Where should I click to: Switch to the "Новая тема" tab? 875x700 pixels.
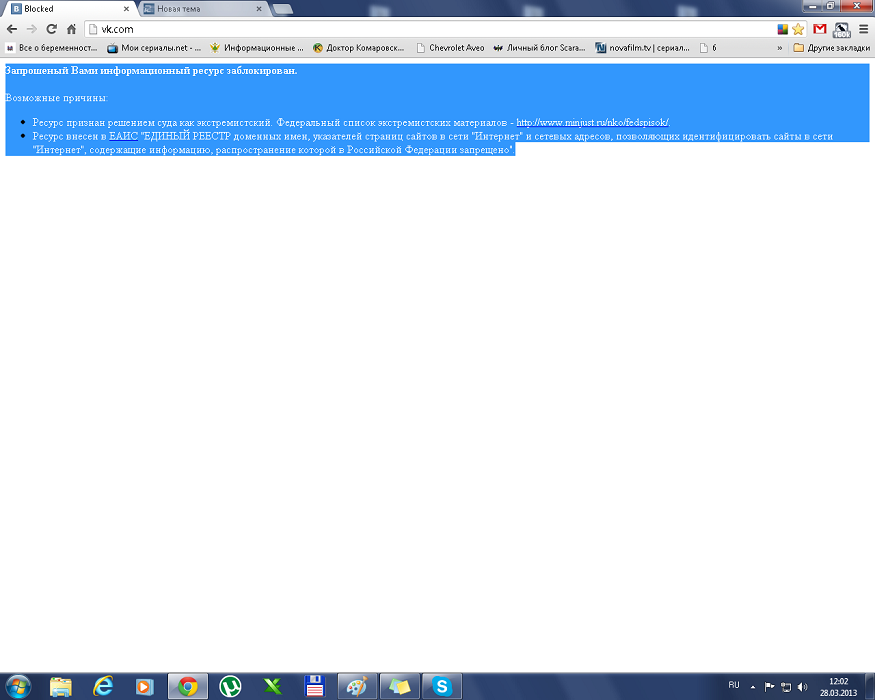(200, 9)
